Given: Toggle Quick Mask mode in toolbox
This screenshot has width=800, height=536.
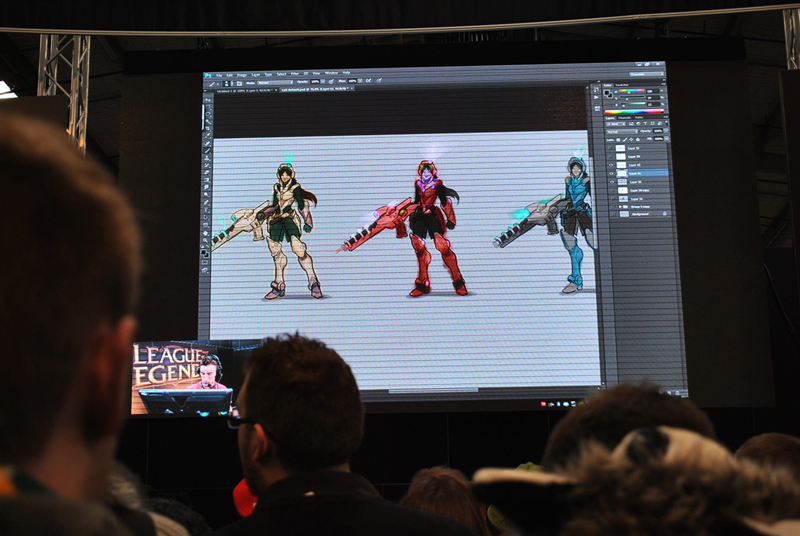Looking at the screenshot, I should pyautogui.click(x=205, y=262).
